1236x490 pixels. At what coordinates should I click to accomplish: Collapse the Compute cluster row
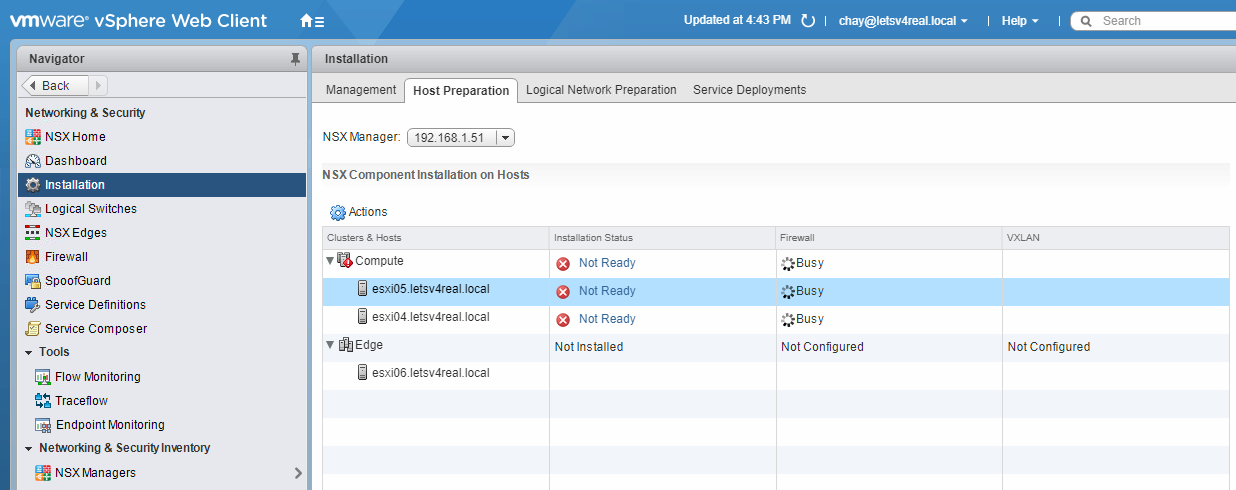pos(330,261)
